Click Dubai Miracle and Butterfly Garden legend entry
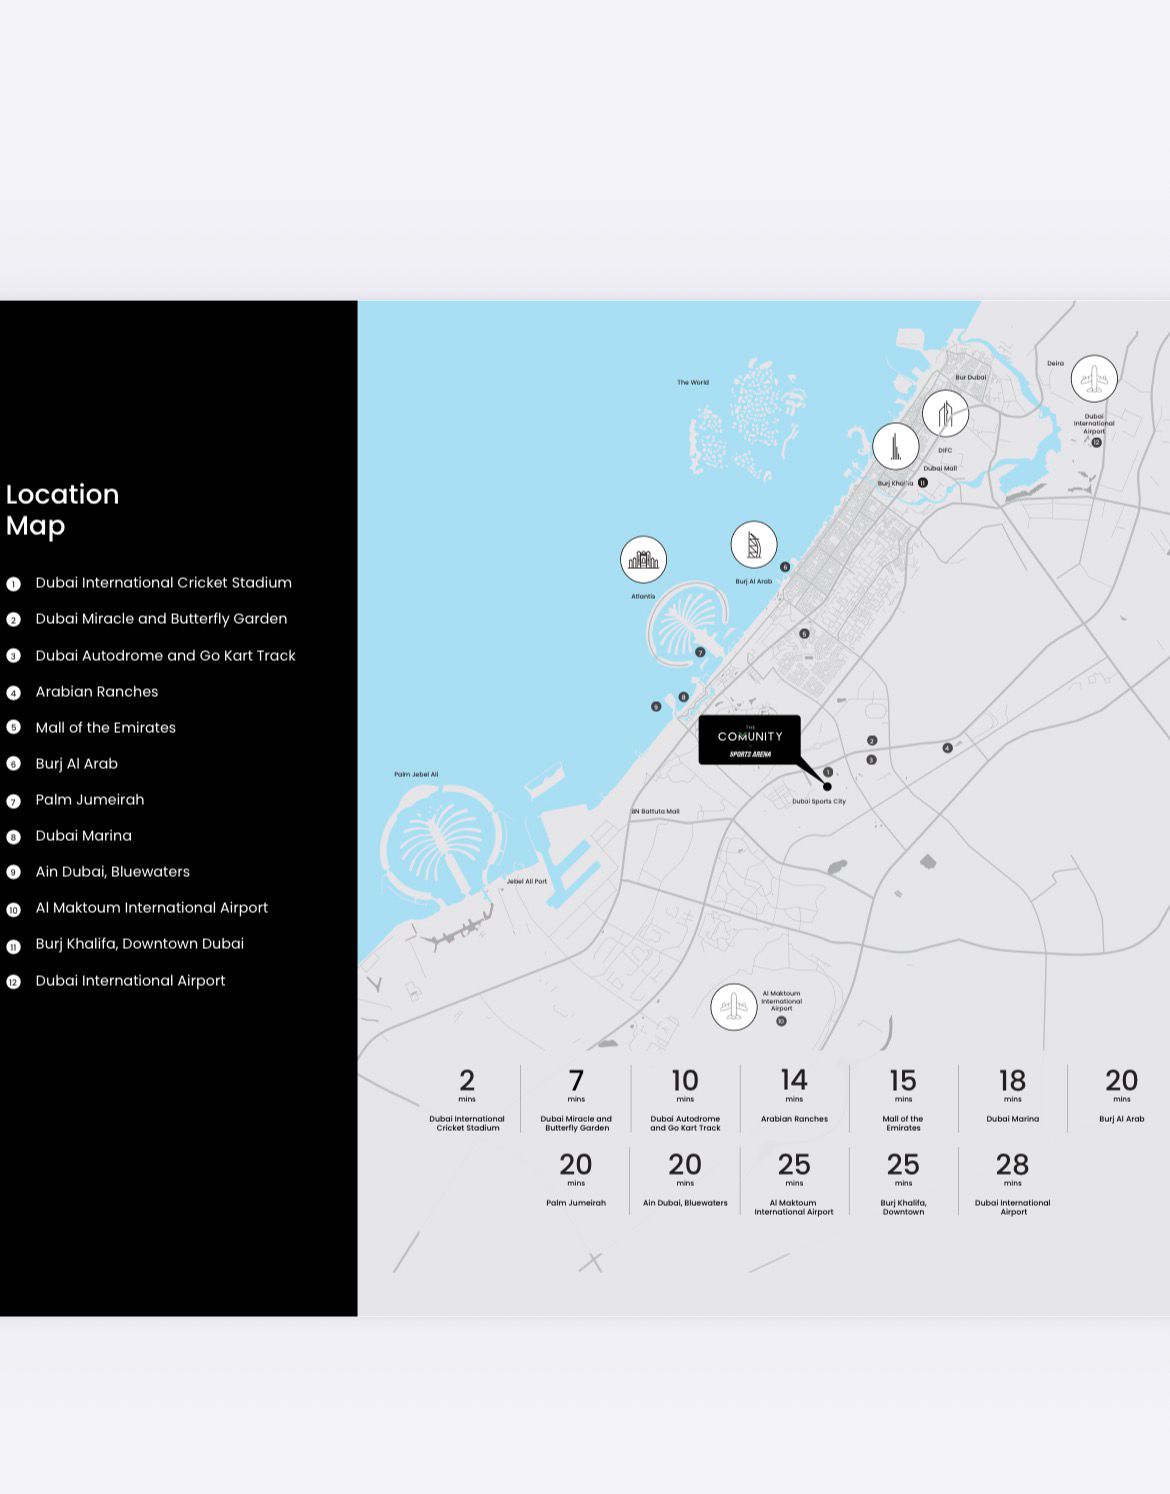The width and height of the screenshot is (1170, 1494). (161, 619)
